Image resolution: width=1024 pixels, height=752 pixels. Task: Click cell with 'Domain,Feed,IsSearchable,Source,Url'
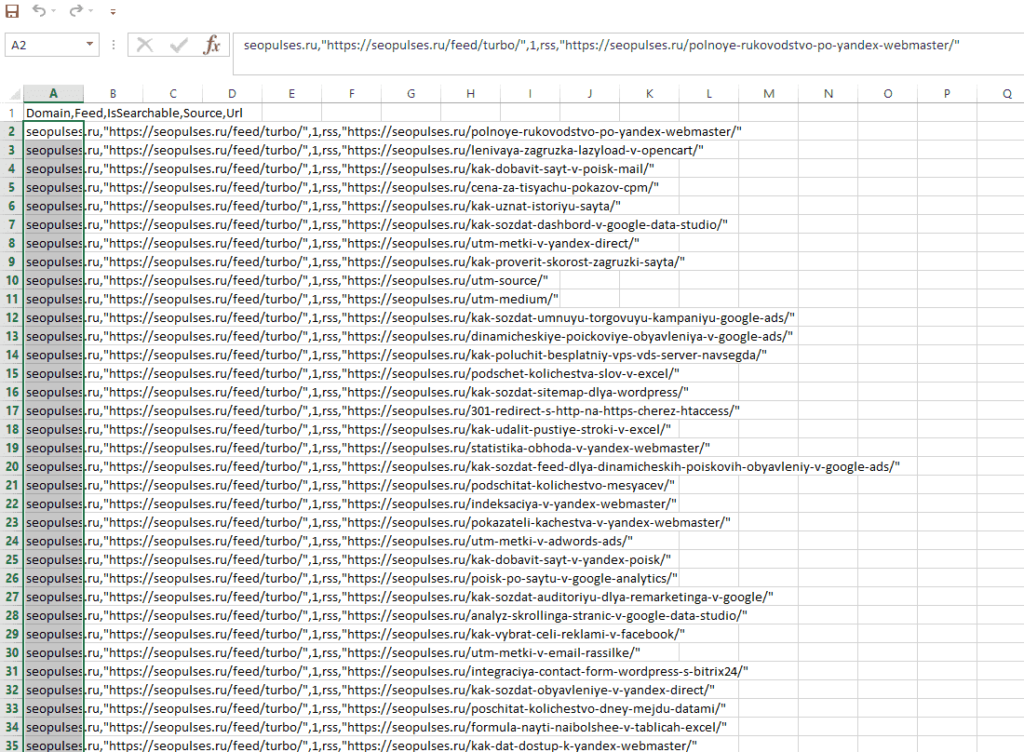pyautogui.click(x=134, y=113)
